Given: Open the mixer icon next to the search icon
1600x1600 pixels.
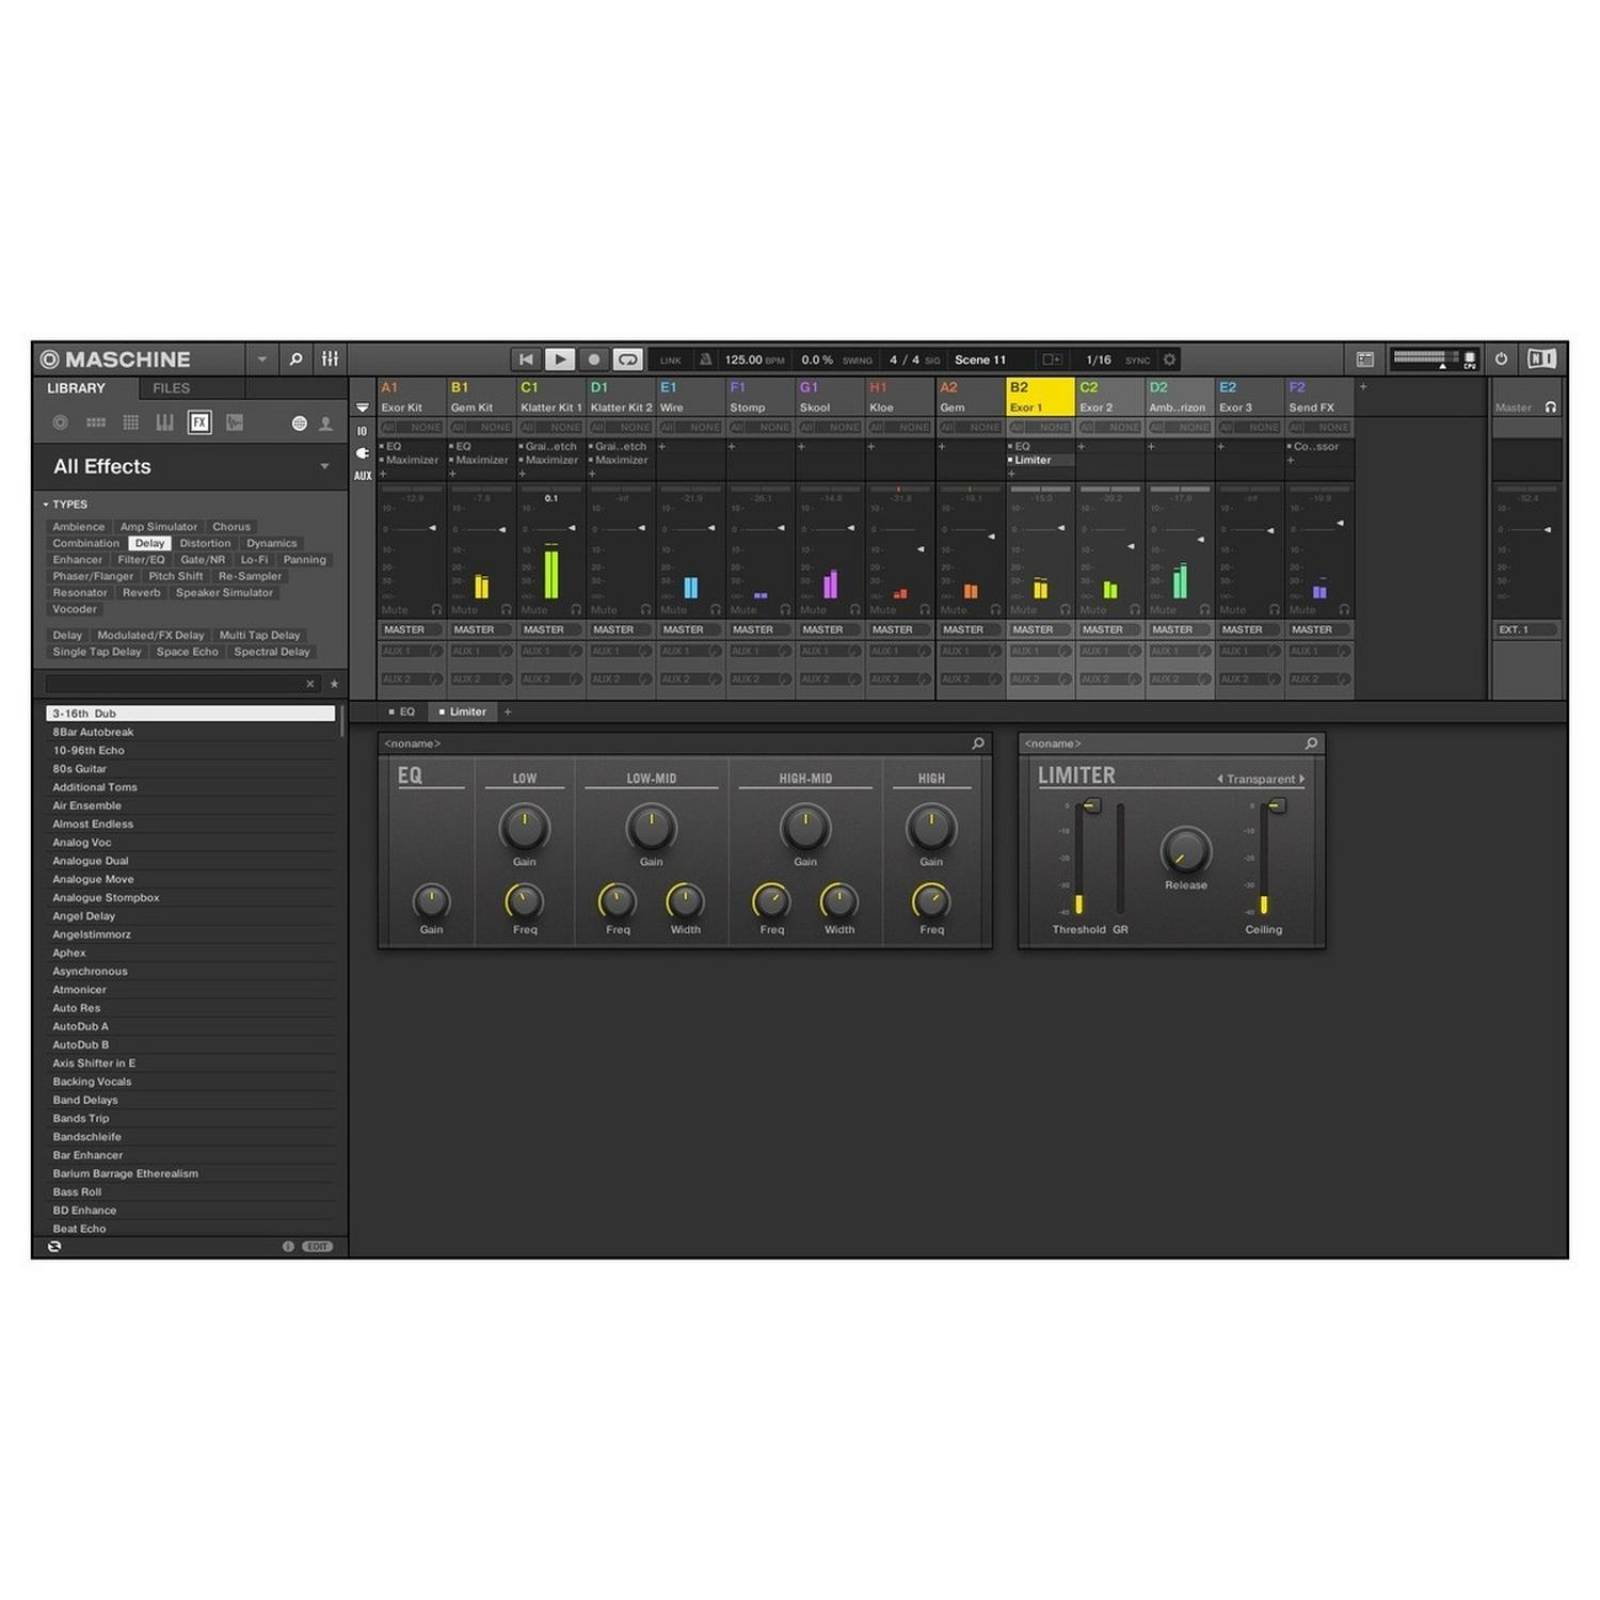Looking at the screenshot, I should [330, 359].
